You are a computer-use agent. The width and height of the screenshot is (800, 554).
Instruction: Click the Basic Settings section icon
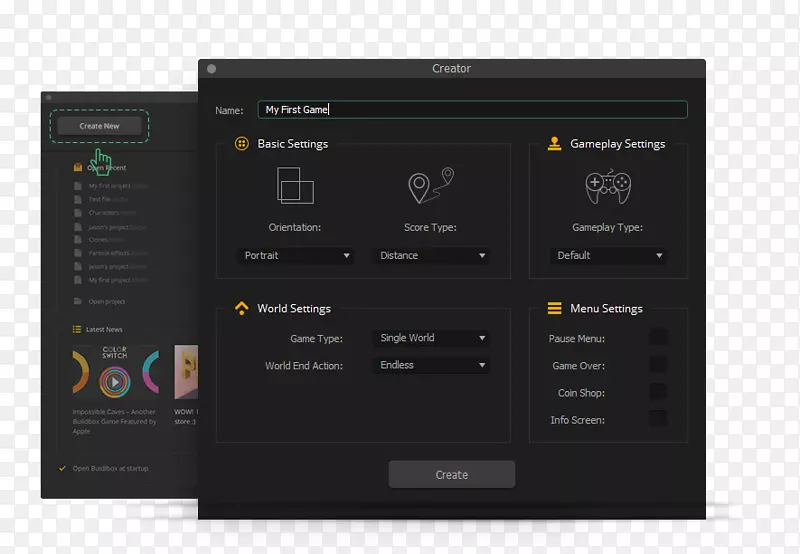point(242,143)
